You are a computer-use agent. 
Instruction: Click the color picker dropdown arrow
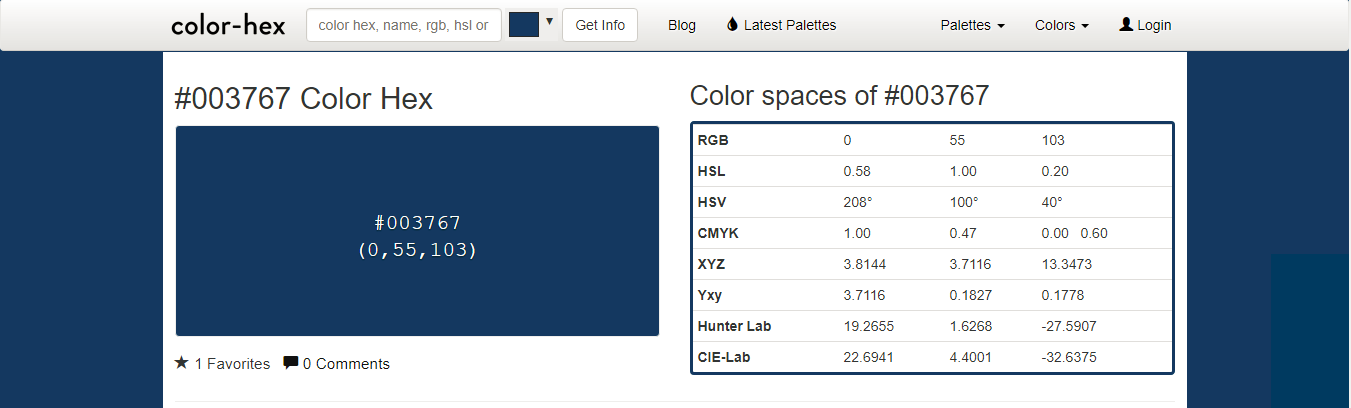(549, 21)
